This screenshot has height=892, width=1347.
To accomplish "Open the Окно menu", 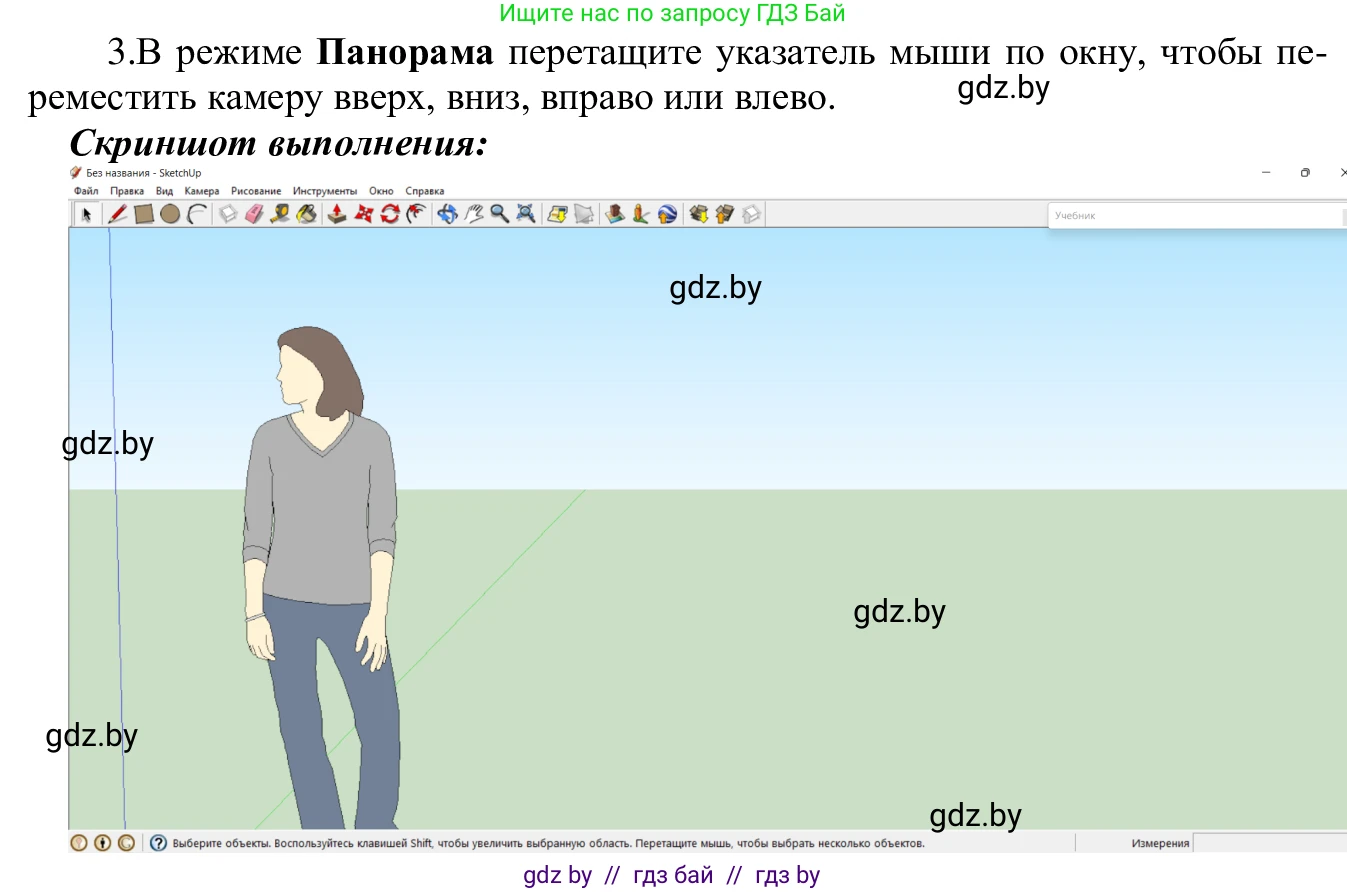I will coord(381,190).
